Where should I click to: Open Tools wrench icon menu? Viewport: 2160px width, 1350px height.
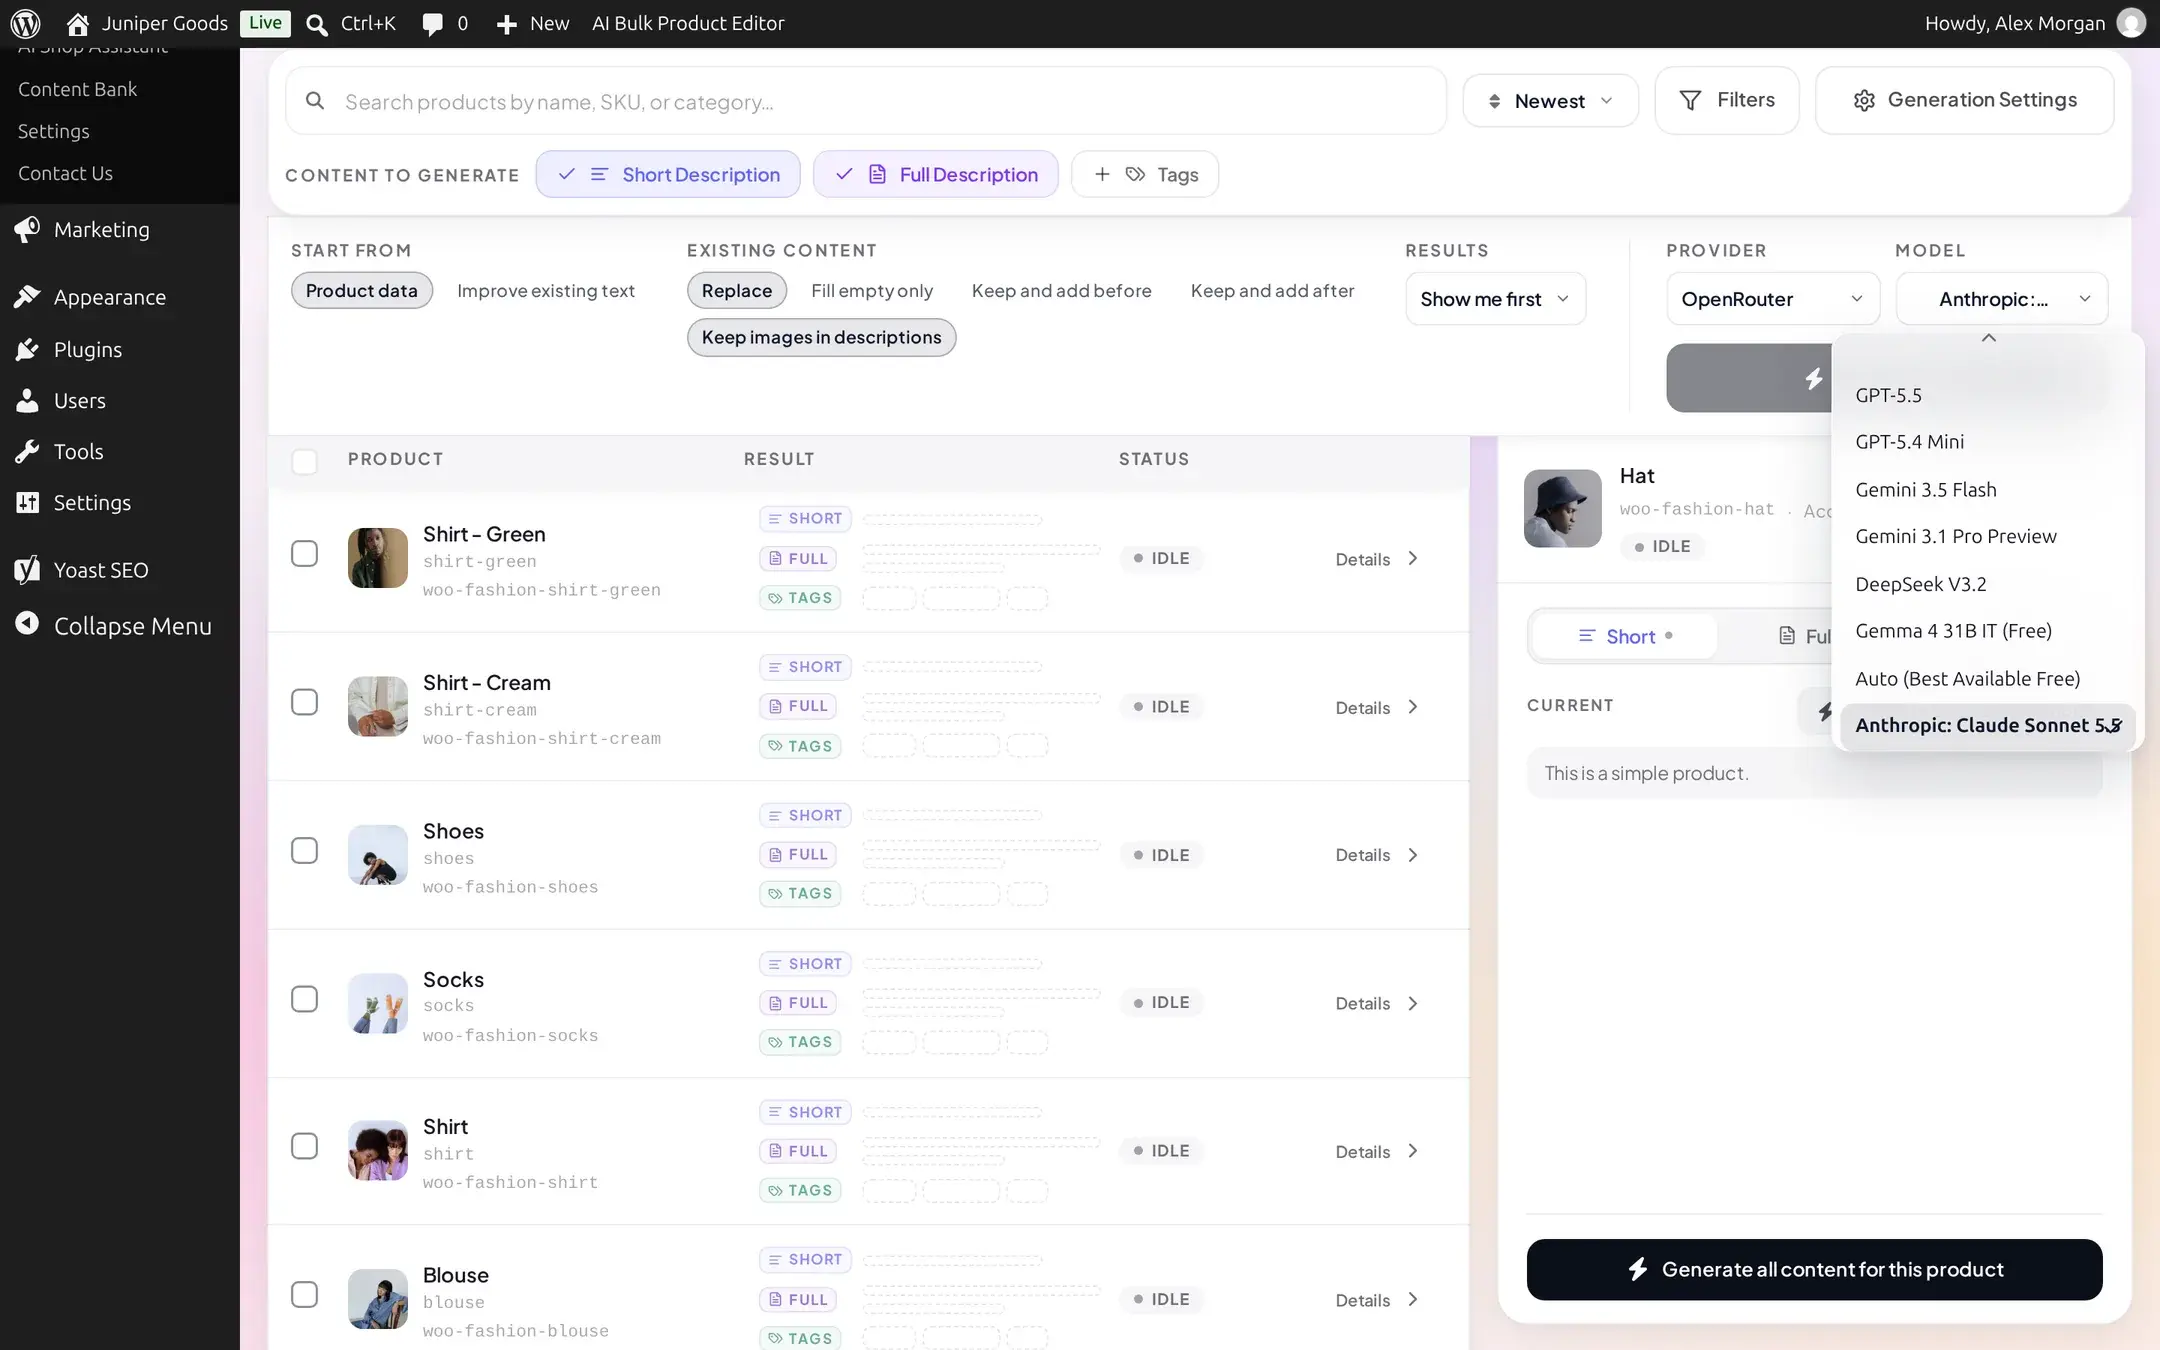pyautogui.click(x=27, y=451)
